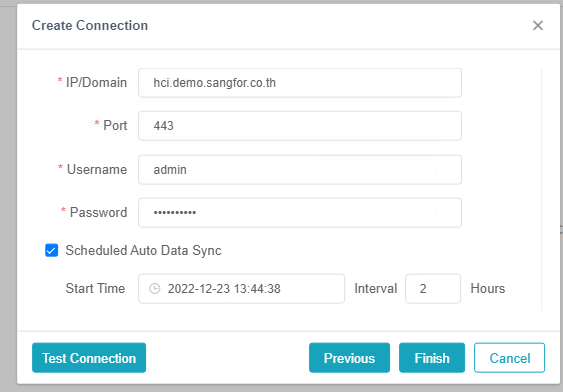Uncheck Scheduled Auto Data Sync checkbox
The image size is (563, 392).
(x=51, y=250)
